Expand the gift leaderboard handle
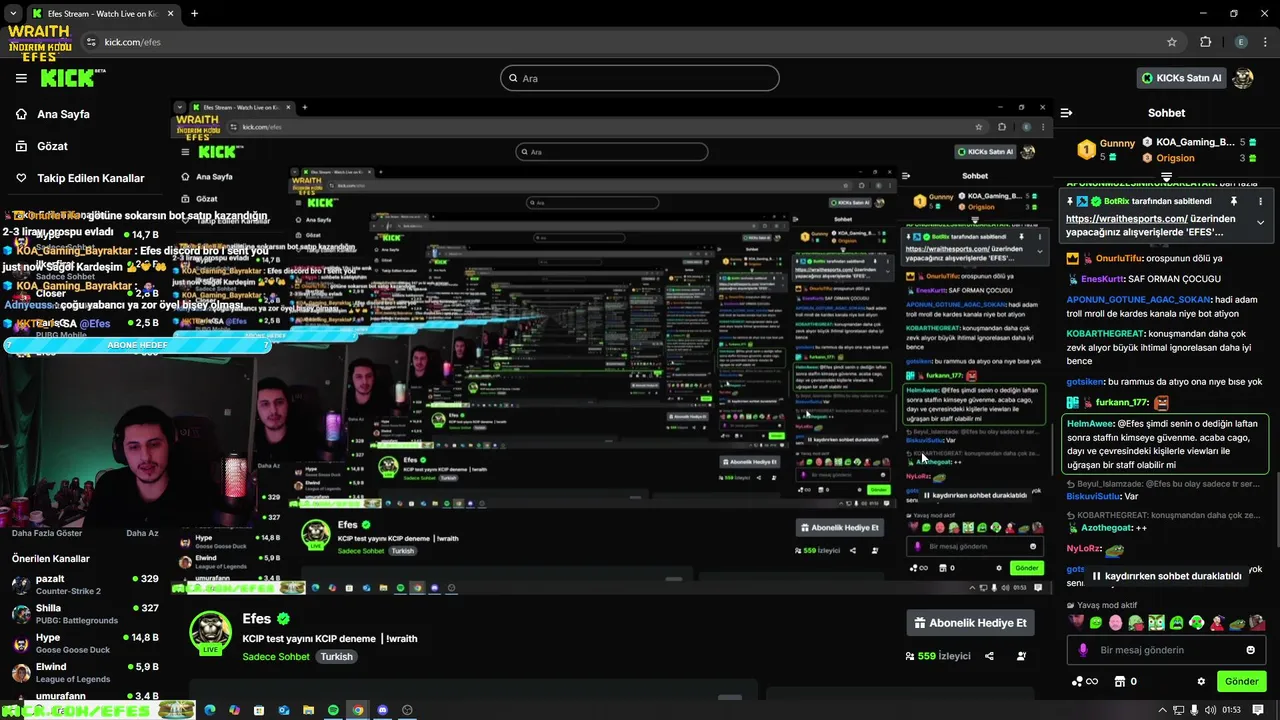This screenshot has height=720, width=1280. pos(1166,177)
